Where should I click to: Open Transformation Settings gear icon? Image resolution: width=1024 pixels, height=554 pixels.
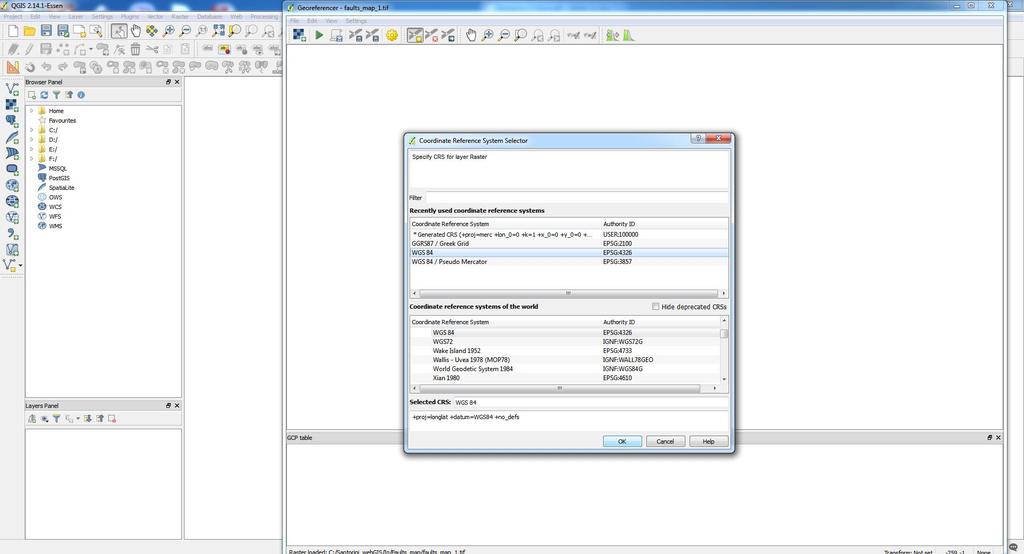[392, 35]
